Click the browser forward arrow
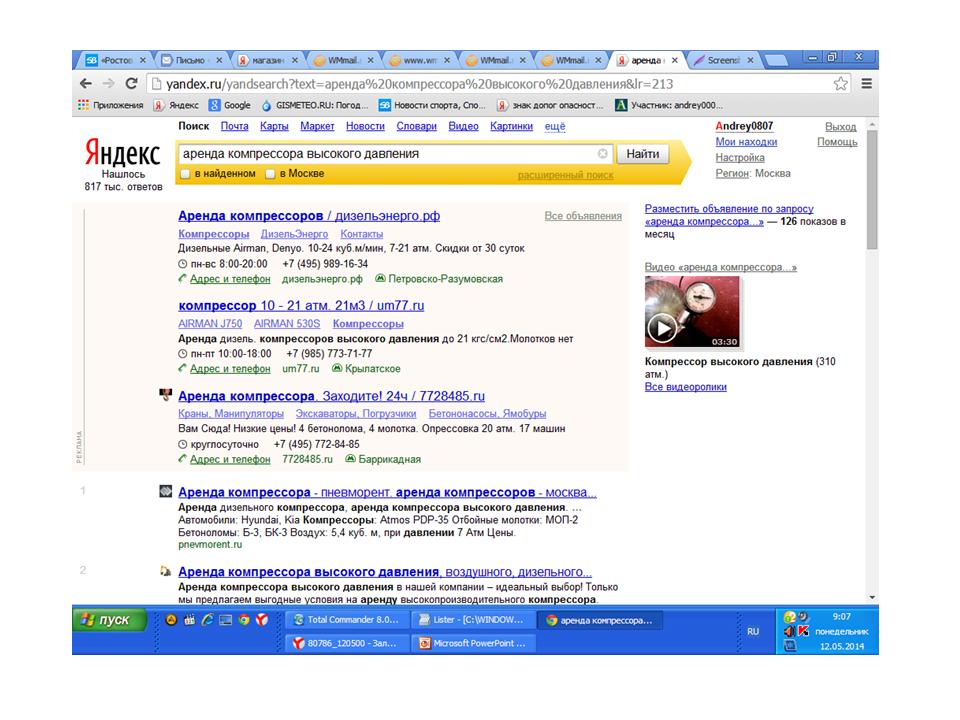The height and width of the screenshot is (720, 960). [x=108, y=84]
